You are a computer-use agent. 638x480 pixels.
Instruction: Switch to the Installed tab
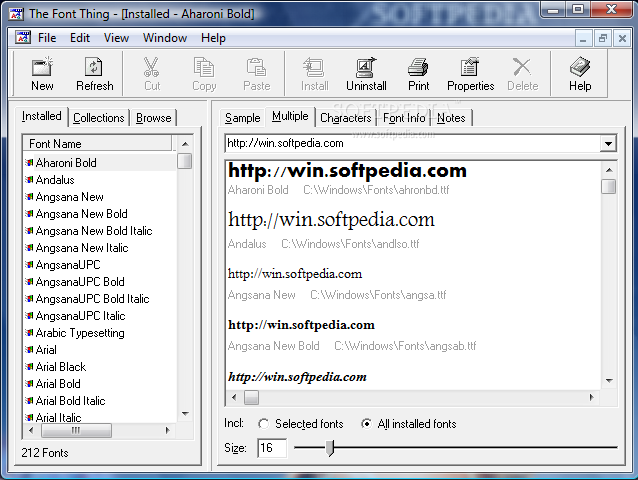pos(41,116)
